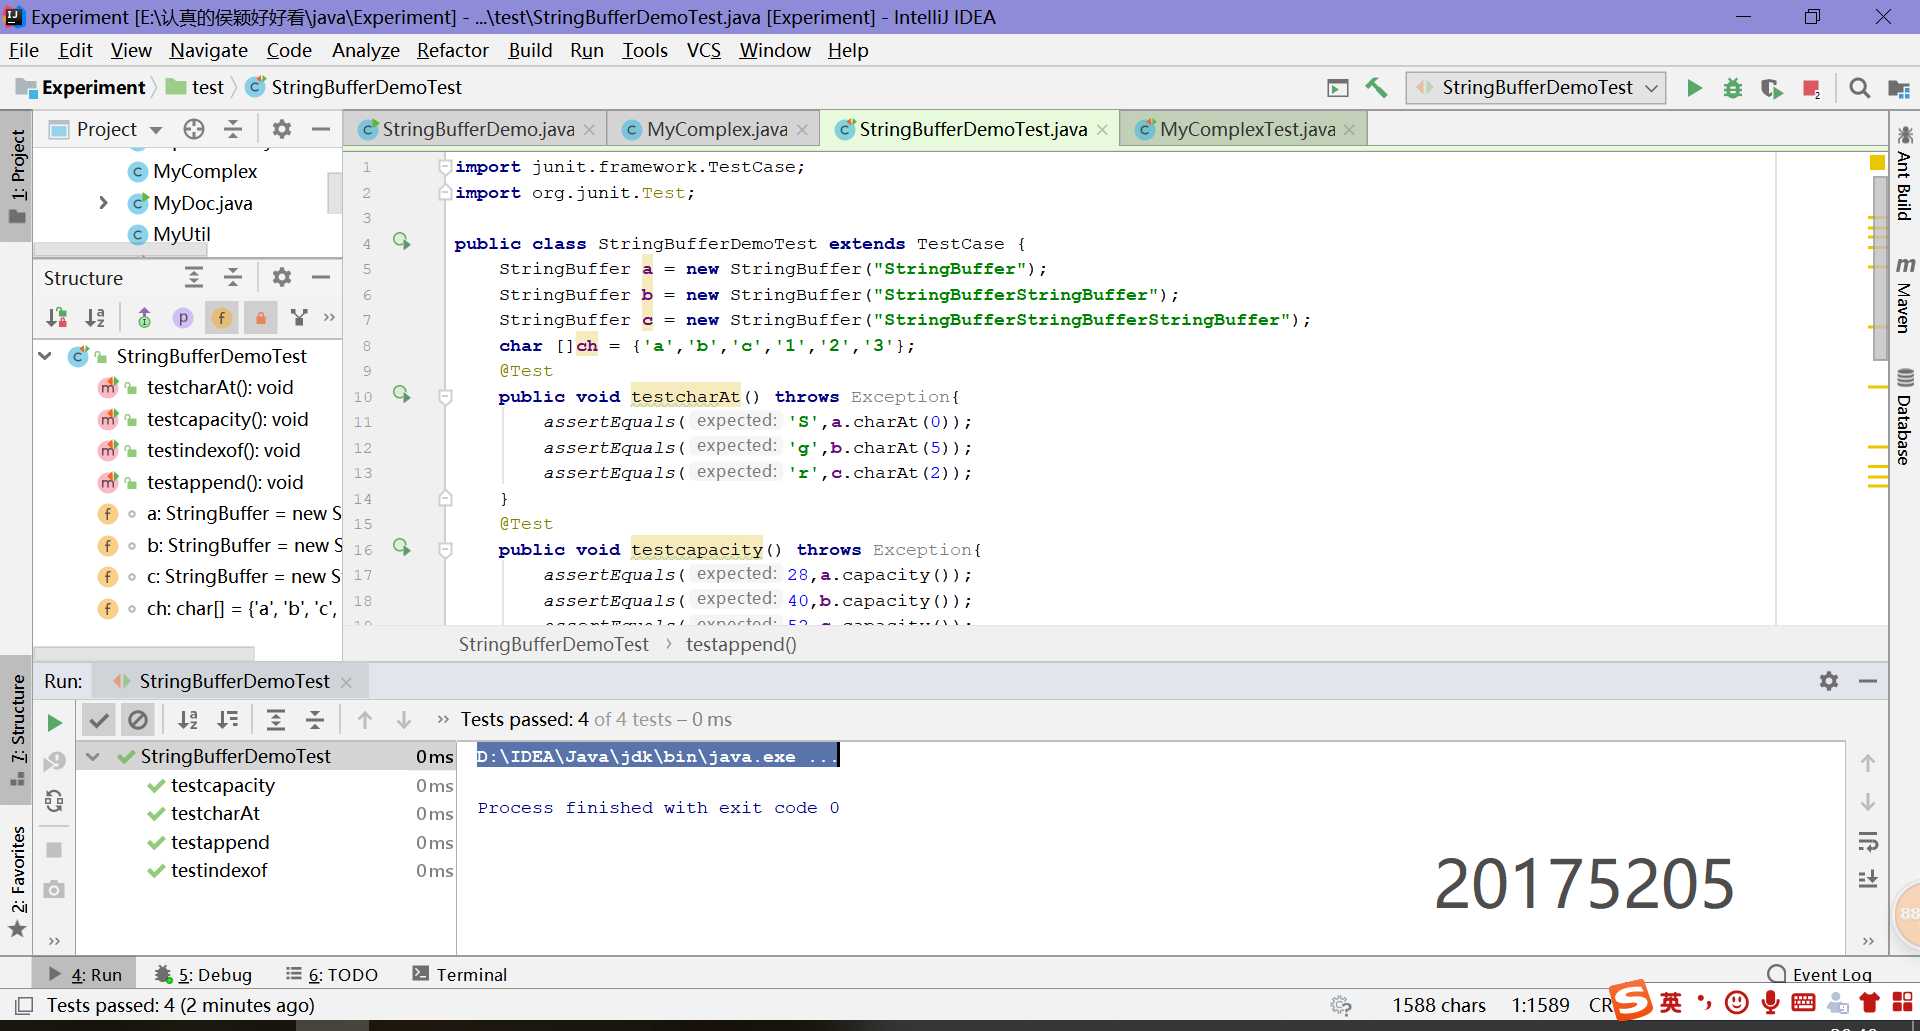
Task: Open Search Everywhere magnifier icon
Action: coord(1859,88)
